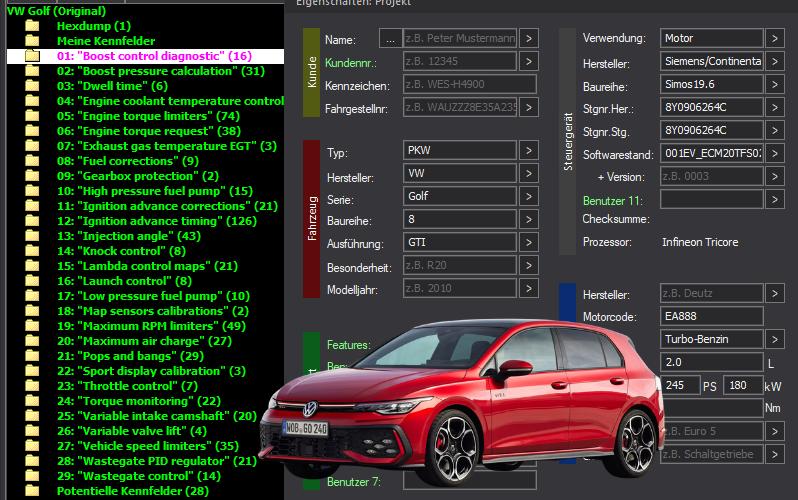This screenshot has height=500, width=798.
Task: Select the VW Golf (Original) root node
Action: tap(56, 11)
